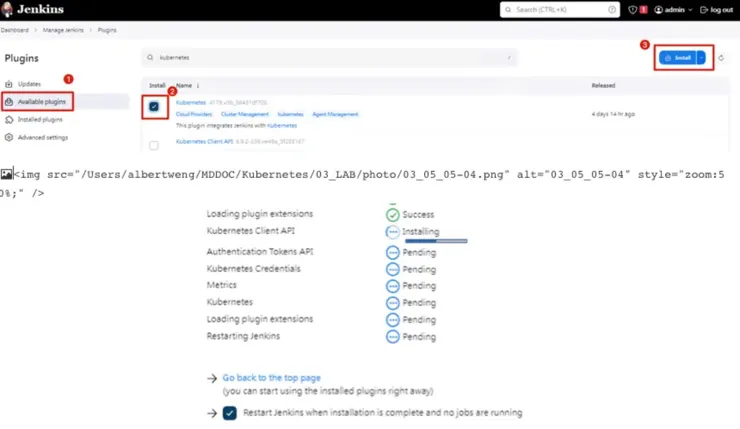
Task: Click the Cloud Providers tag
Action: [194, 114]
